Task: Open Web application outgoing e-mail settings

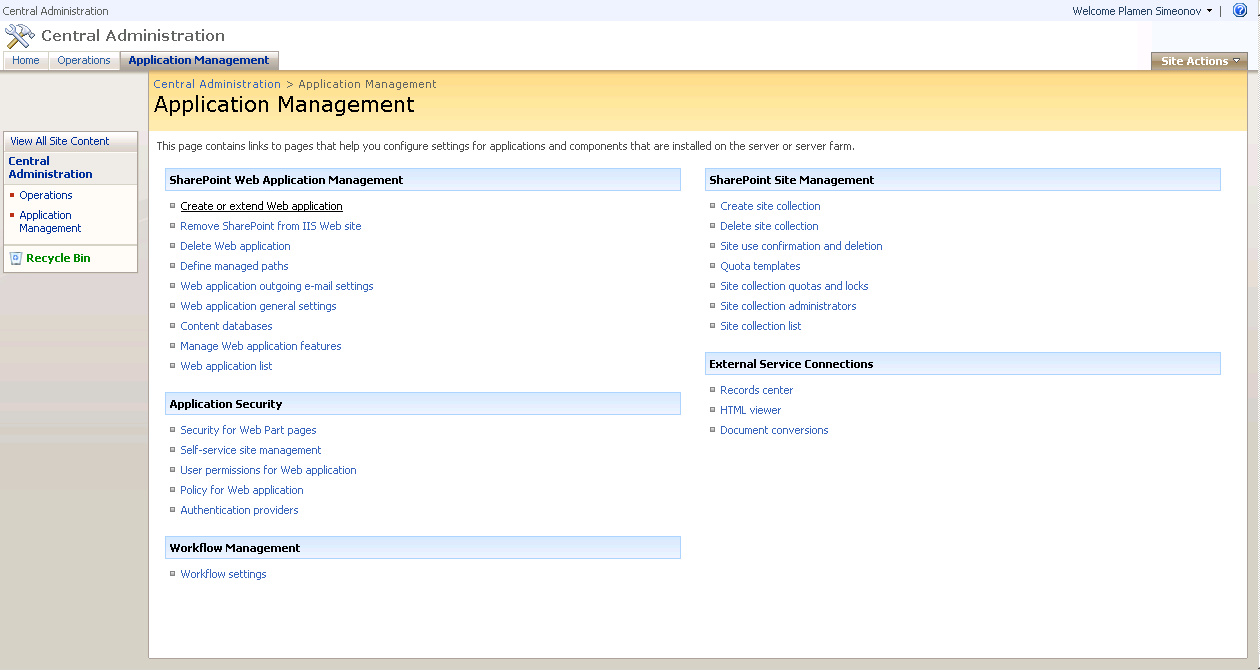Action: [x=277, y=286]
